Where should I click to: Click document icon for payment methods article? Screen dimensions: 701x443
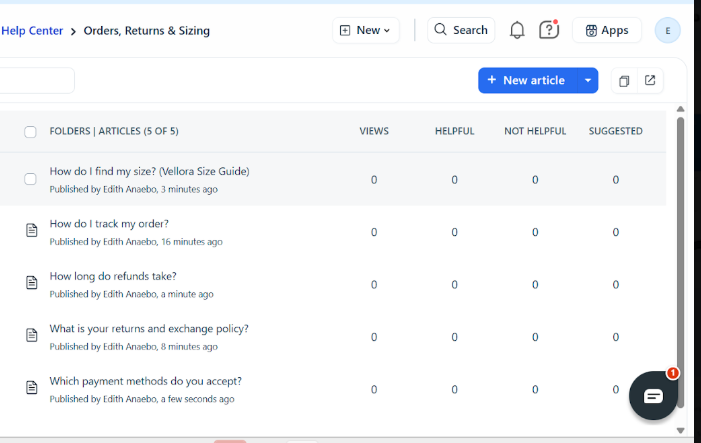pos(31,388)
